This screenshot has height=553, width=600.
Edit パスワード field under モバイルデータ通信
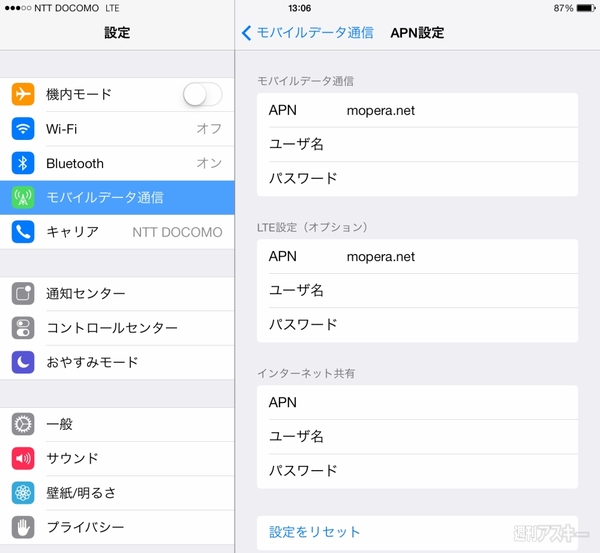[x=417, y=179]
